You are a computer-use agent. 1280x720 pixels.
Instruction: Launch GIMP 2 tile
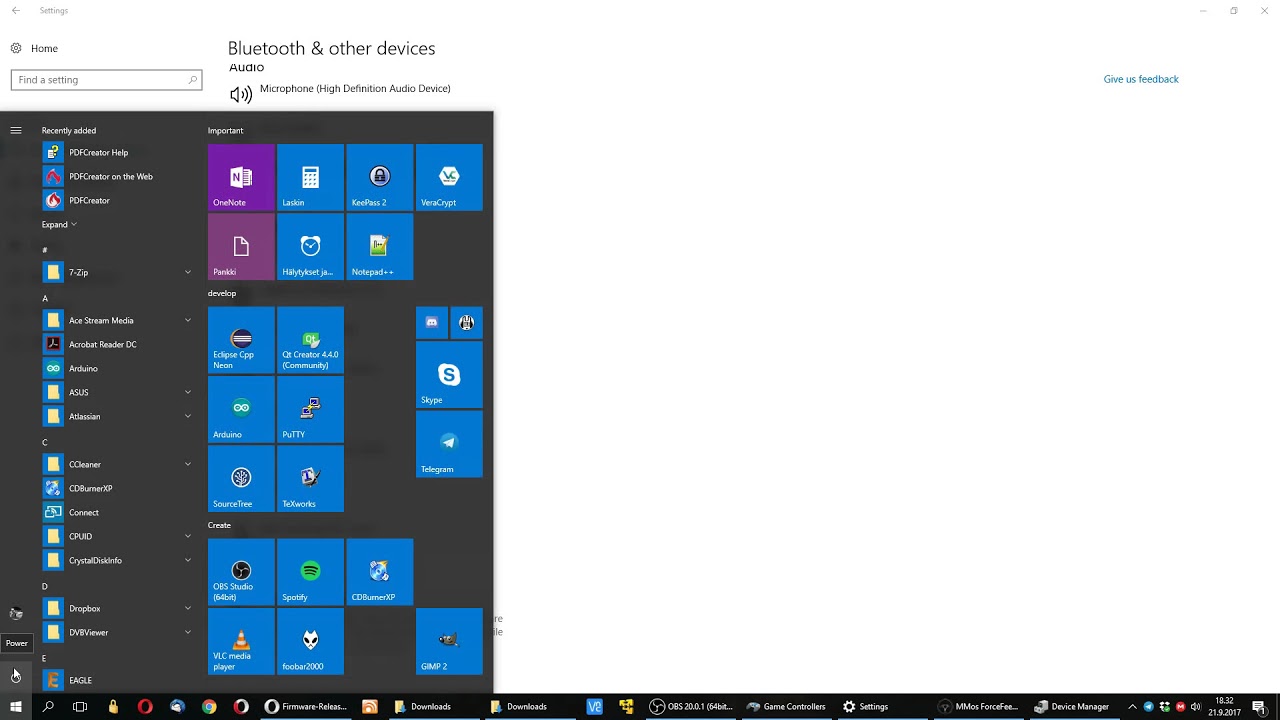pos(449,641)
